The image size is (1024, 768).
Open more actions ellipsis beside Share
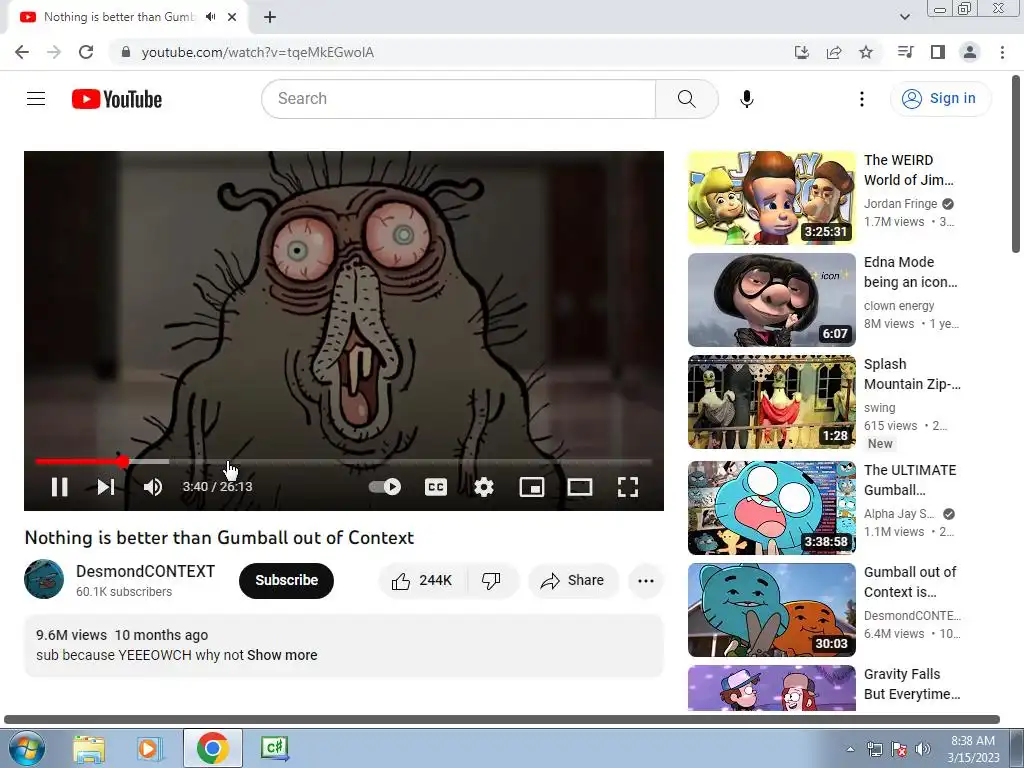[645, 580]
